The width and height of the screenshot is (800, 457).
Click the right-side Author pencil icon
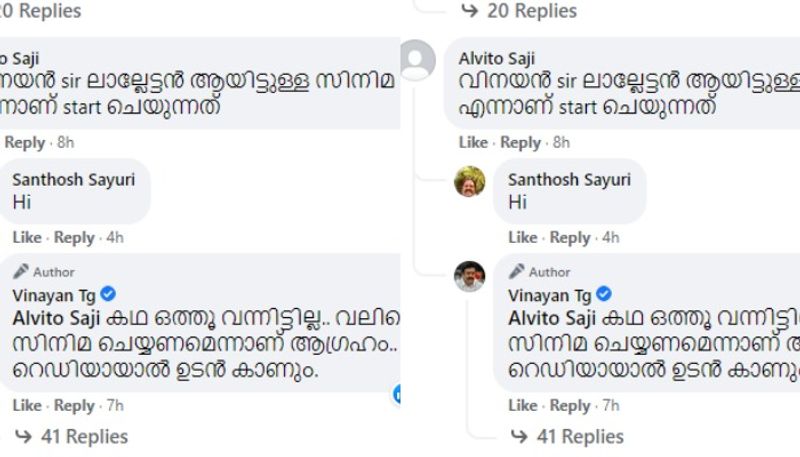point(516,271)
